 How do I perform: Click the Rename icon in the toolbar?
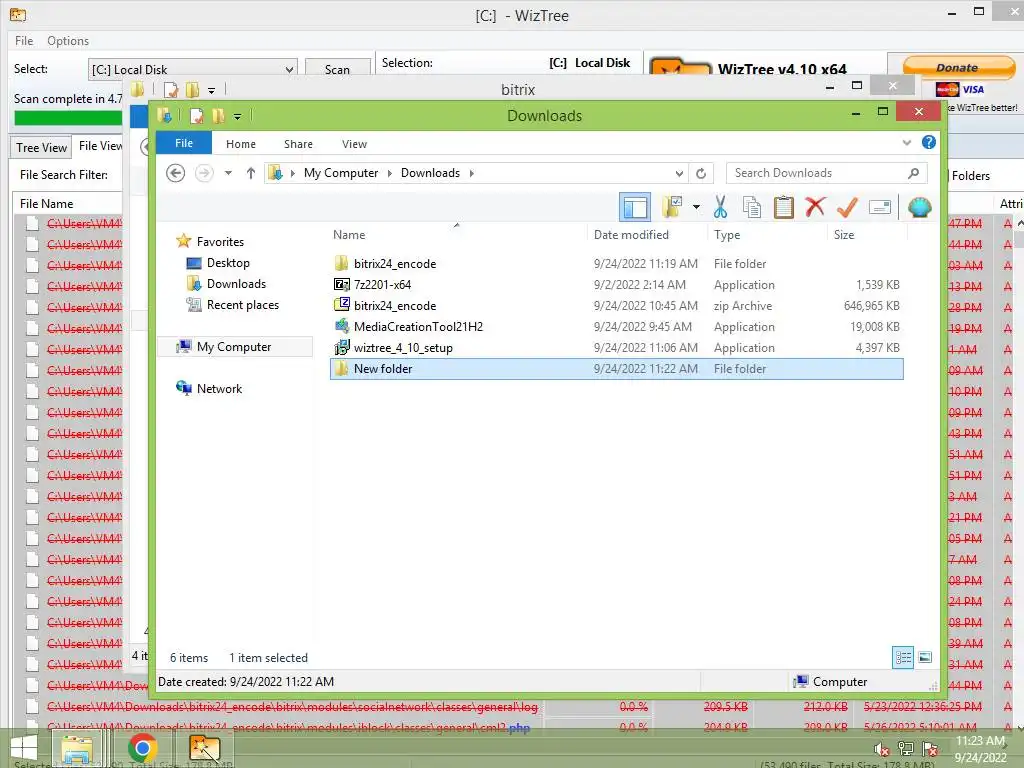point(880,208)
